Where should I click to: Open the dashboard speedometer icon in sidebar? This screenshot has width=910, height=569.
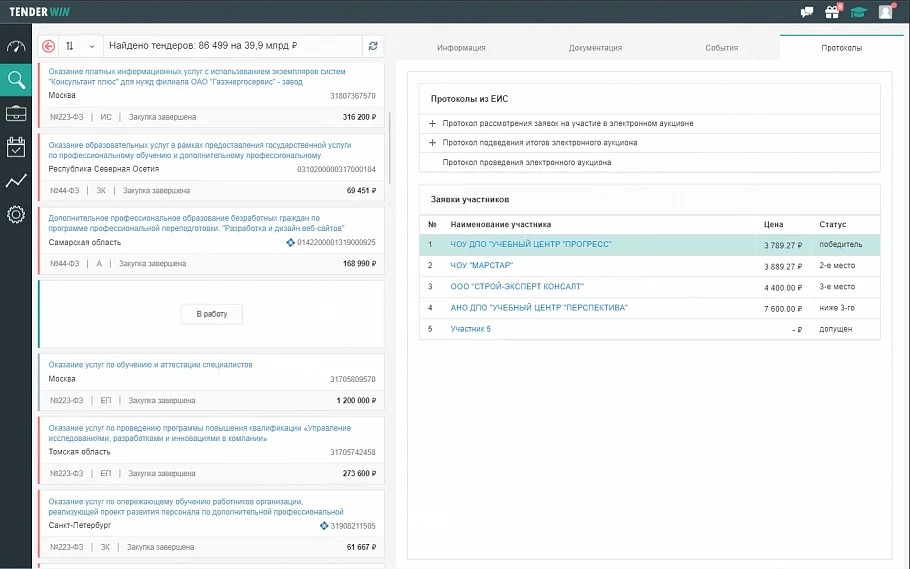point(16,46)
